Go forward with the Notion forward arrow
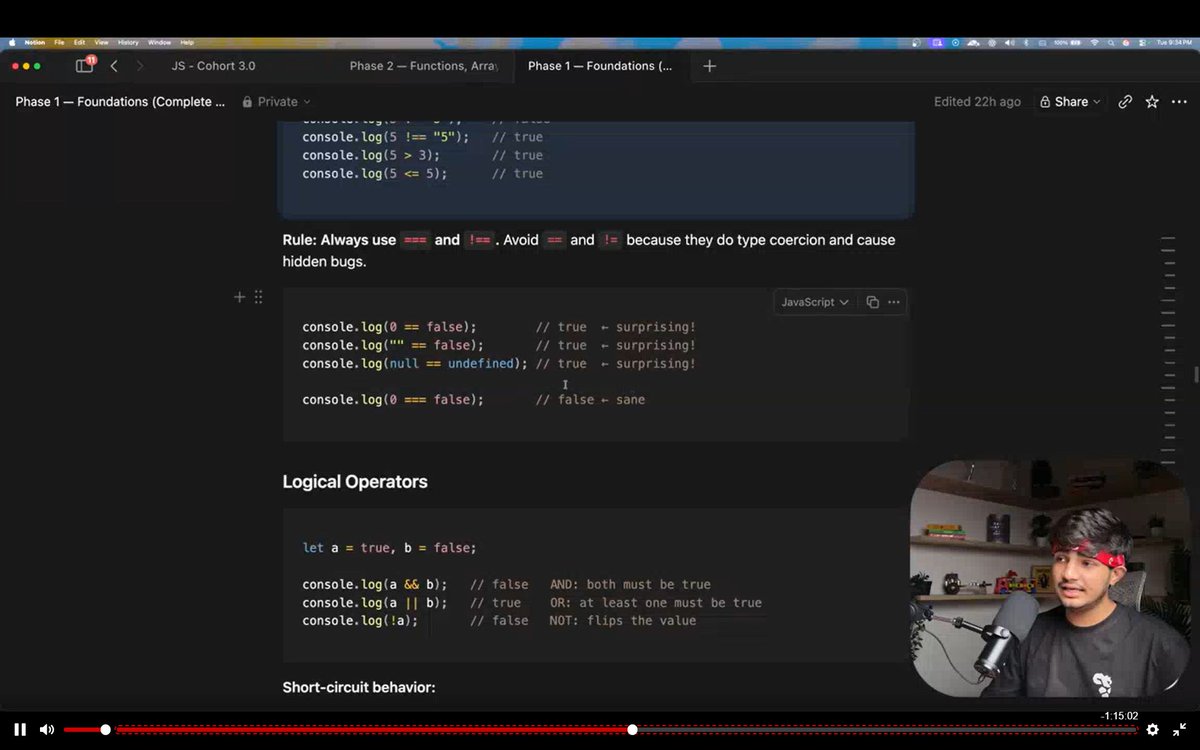 (139, 66)
